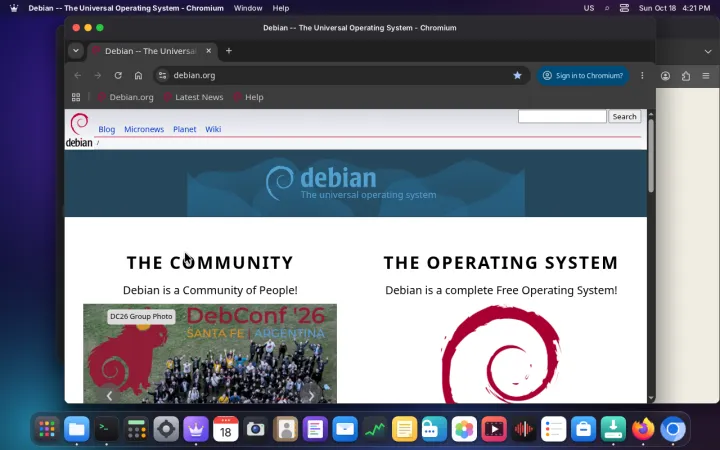Viewport: 720px width, 450px height.
Task: Click the Search button
Action: click(x=624, y=116)
